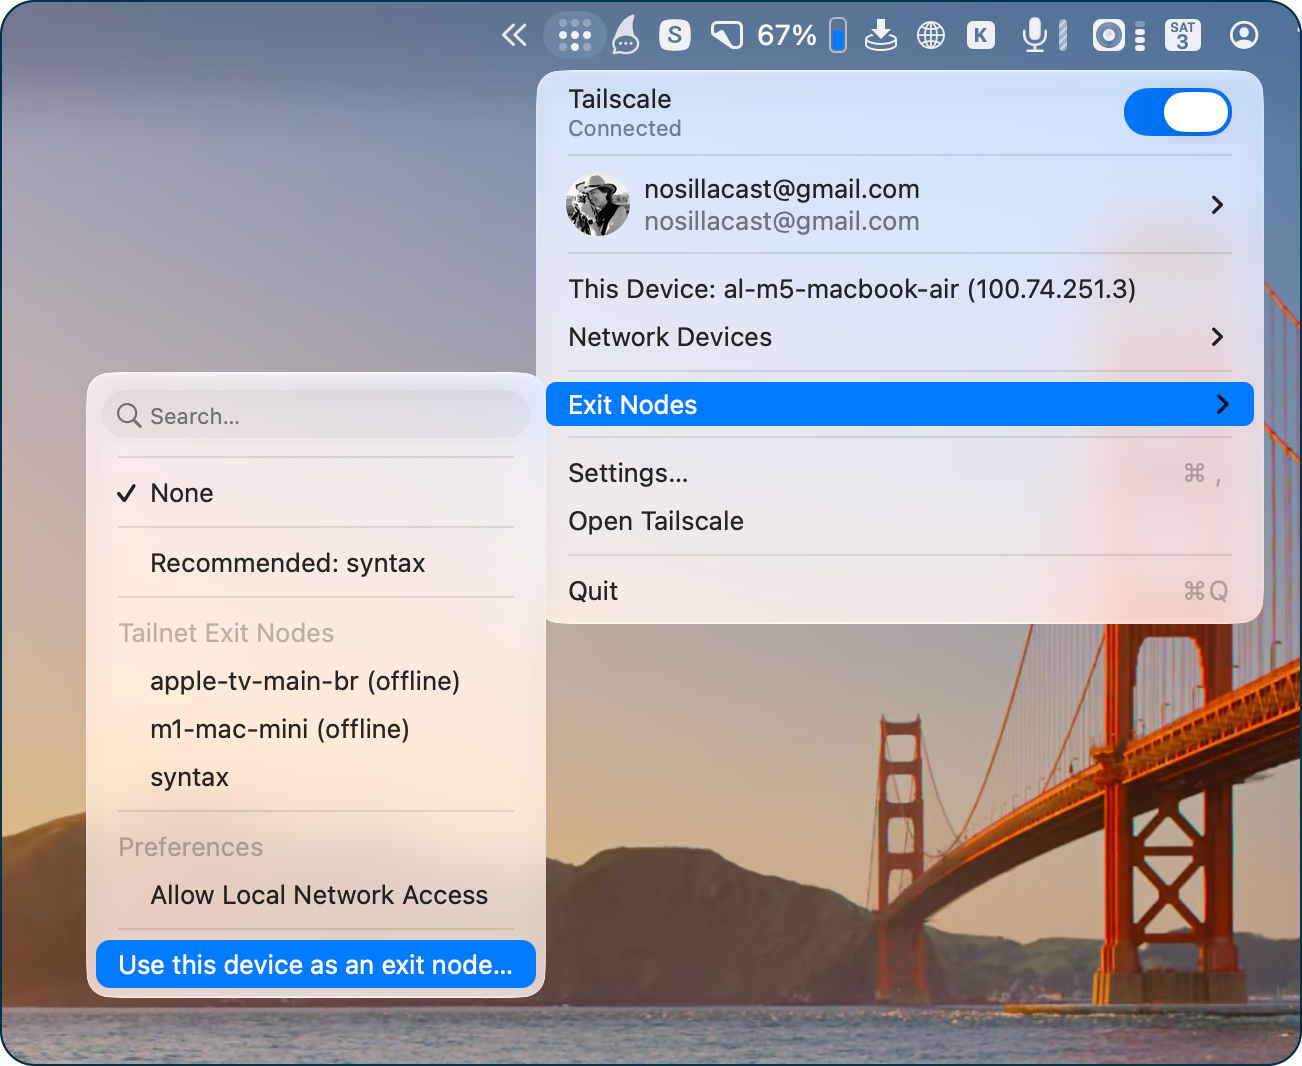
Task: Open the screen recording circle icon
Action: [x=1108, y=36]
